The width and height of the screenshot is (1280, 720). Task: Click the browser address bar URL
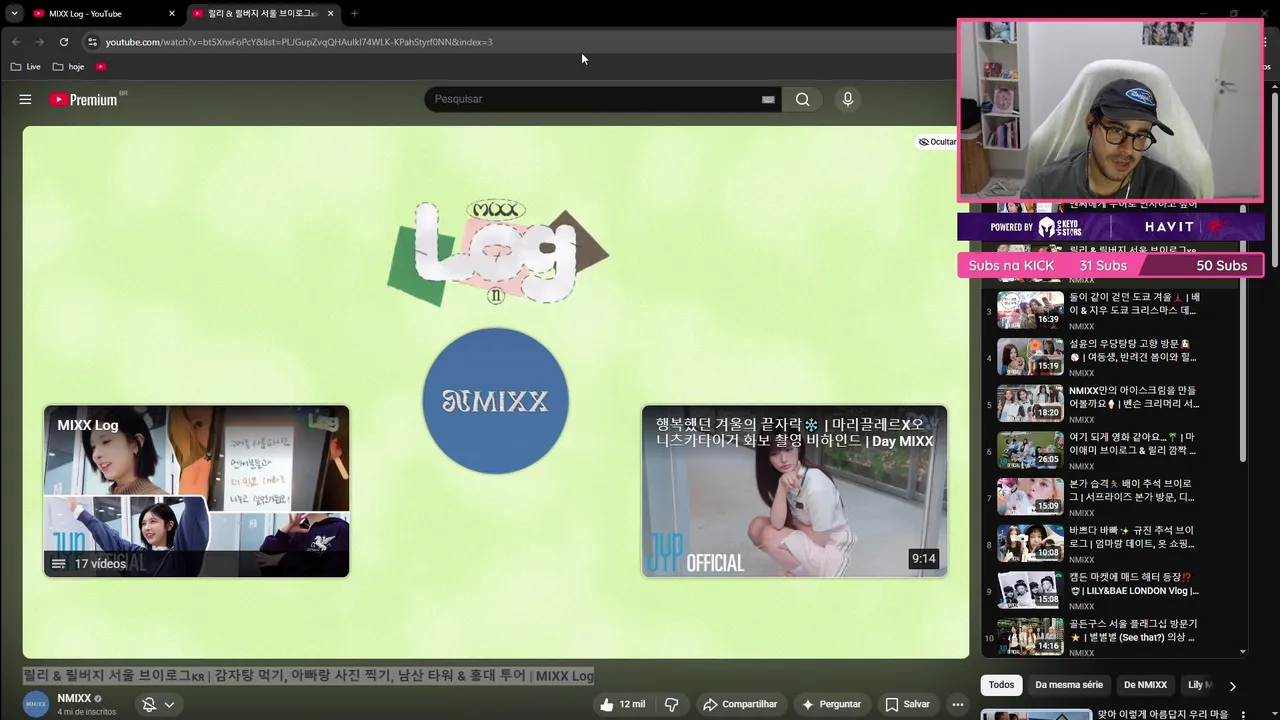tap(299, 42)
